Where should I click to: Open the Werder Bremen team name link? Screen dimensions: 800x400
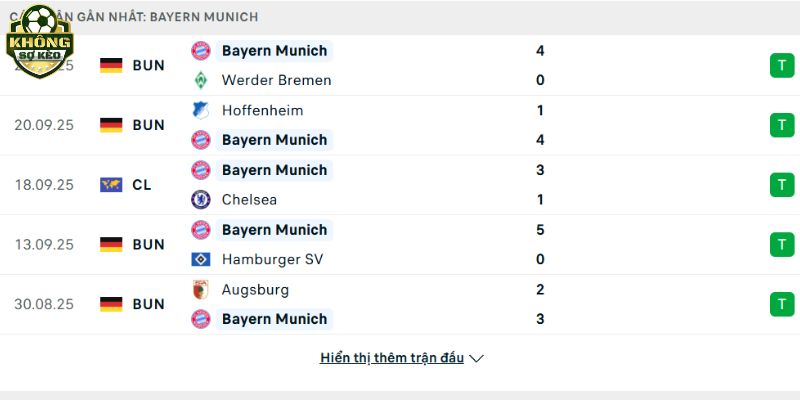(x=276, y=80)
